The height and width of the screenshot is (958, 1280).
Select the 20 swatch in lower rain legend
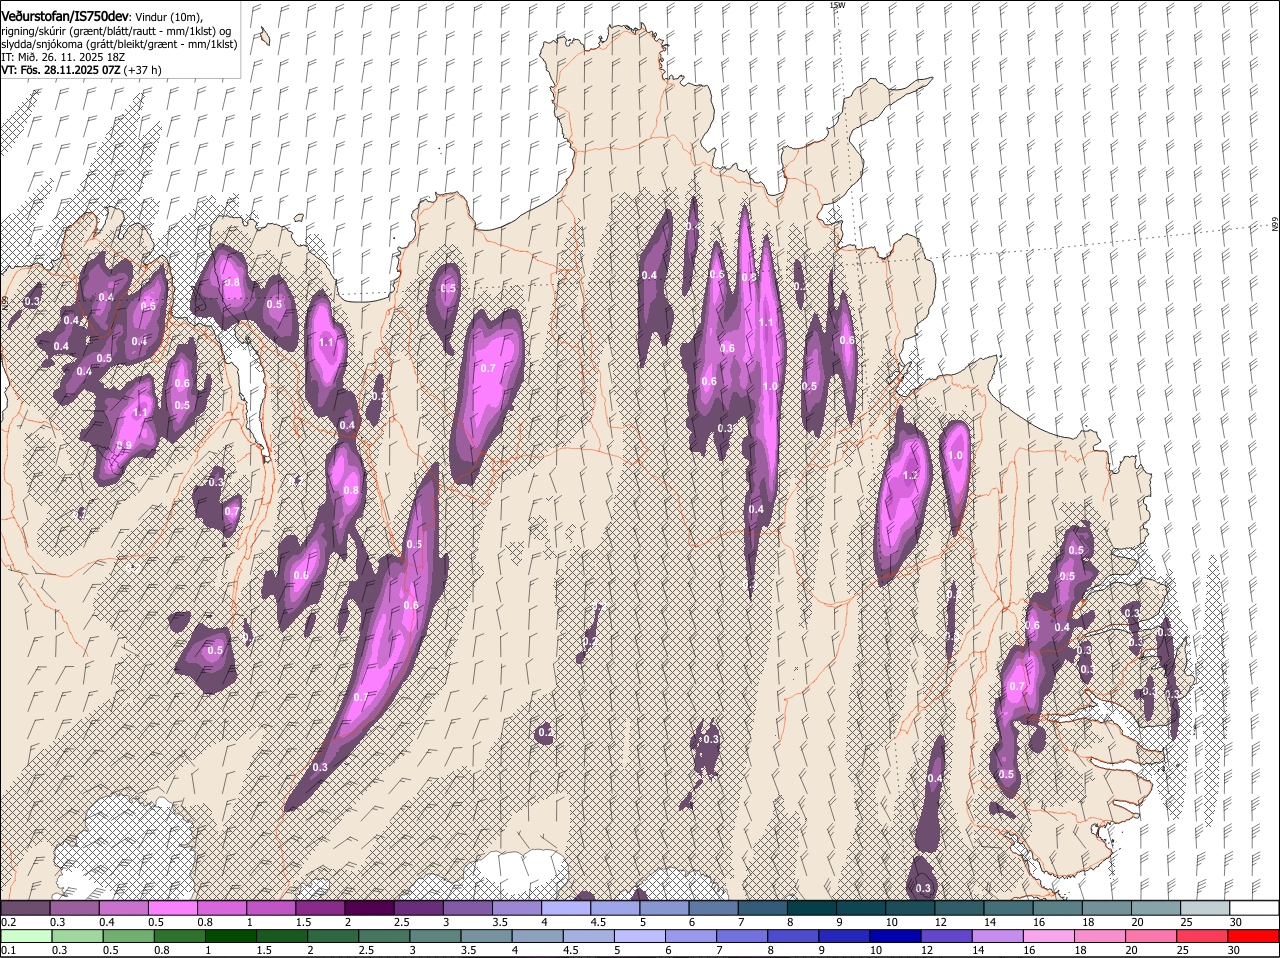(1152, 937)
